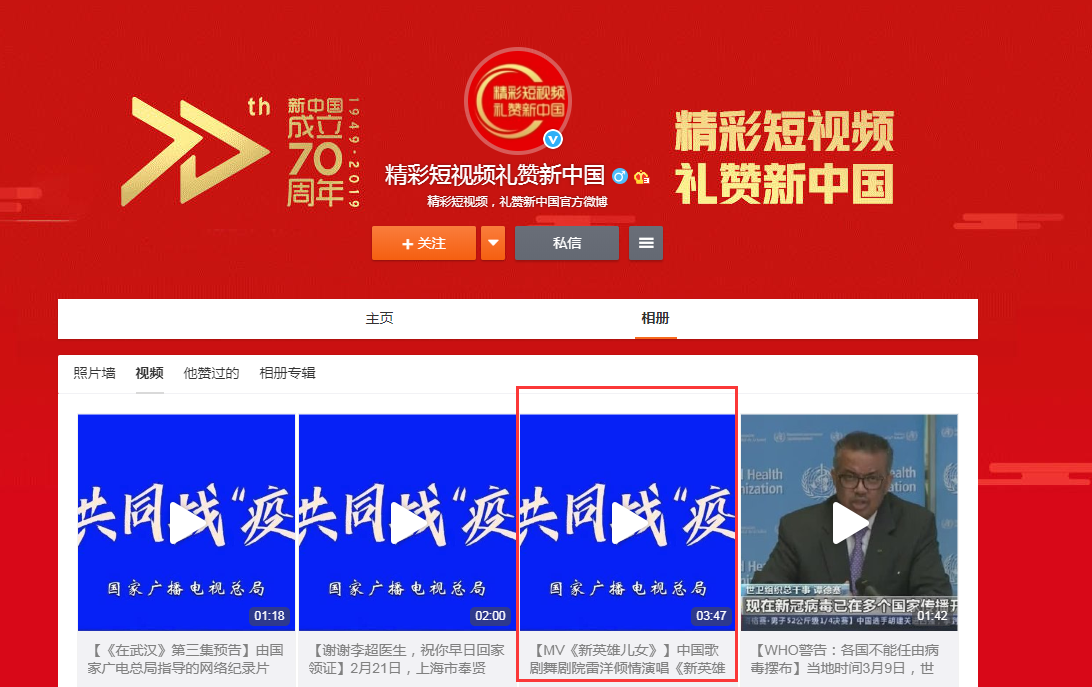Play the 谢谢李超医生 video
1092x687 pixels.
(x=407, y=523)
